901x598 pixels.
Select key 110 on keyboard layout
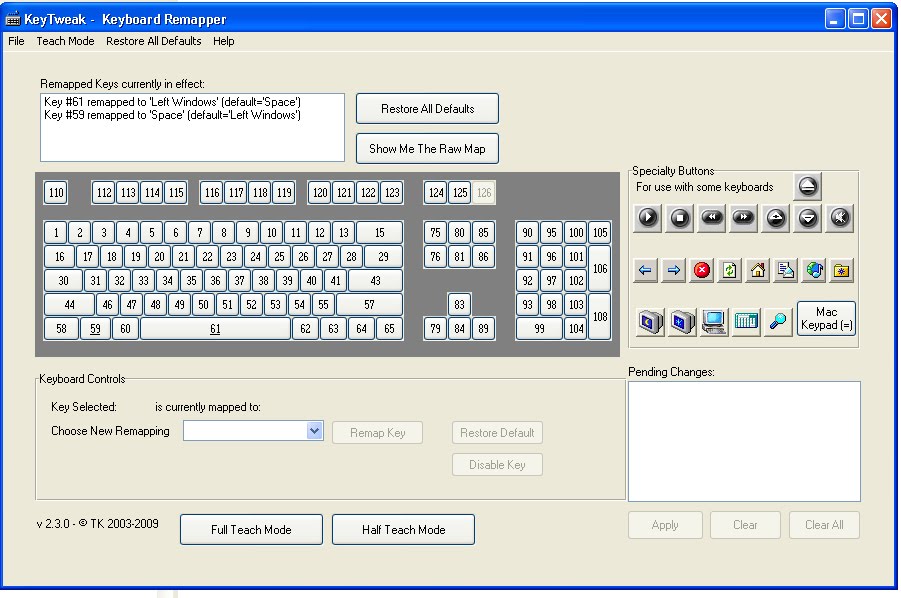point(56,192)
